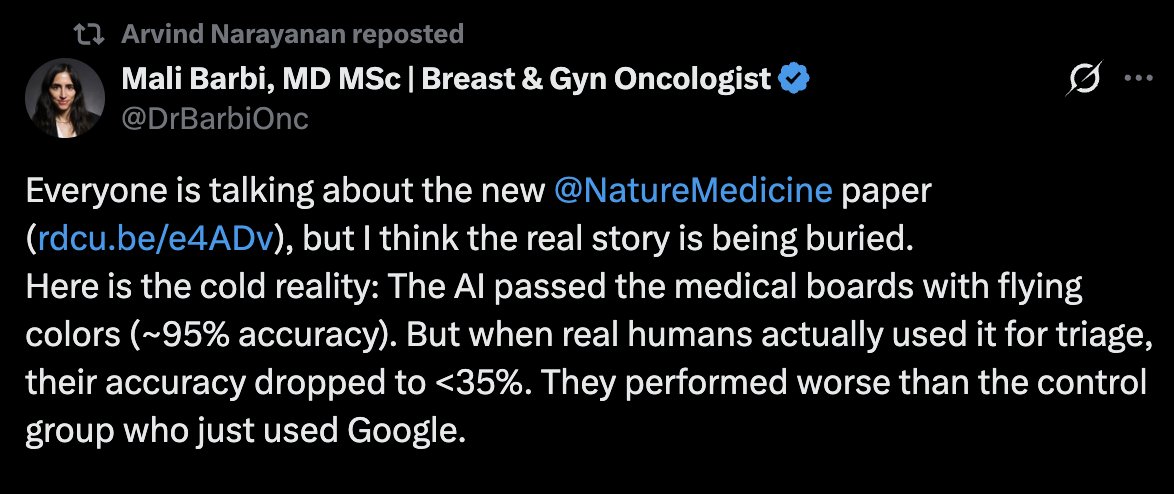1174x494 pixels.
Task: Click the display name Mali Barbi, MD MSc
Action: point(264,78)
